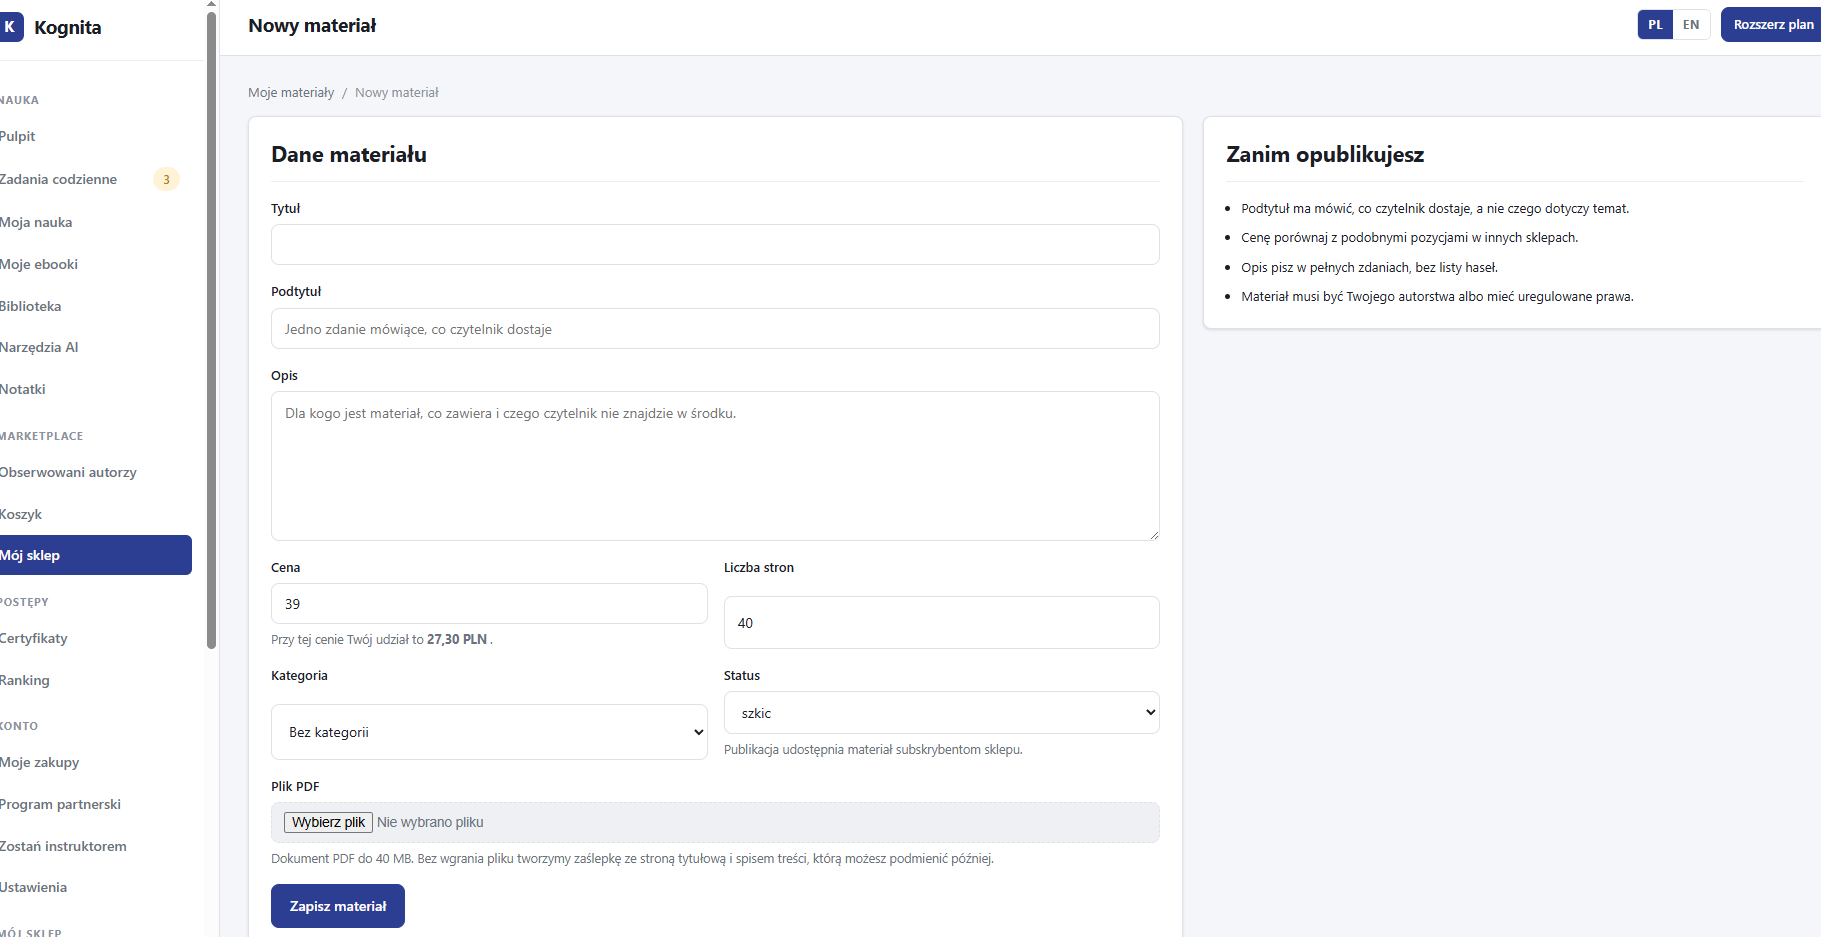Click the Publikacja udostępnia materiał hint
This screenshot has height=937, width=1821.
(873, 750)
